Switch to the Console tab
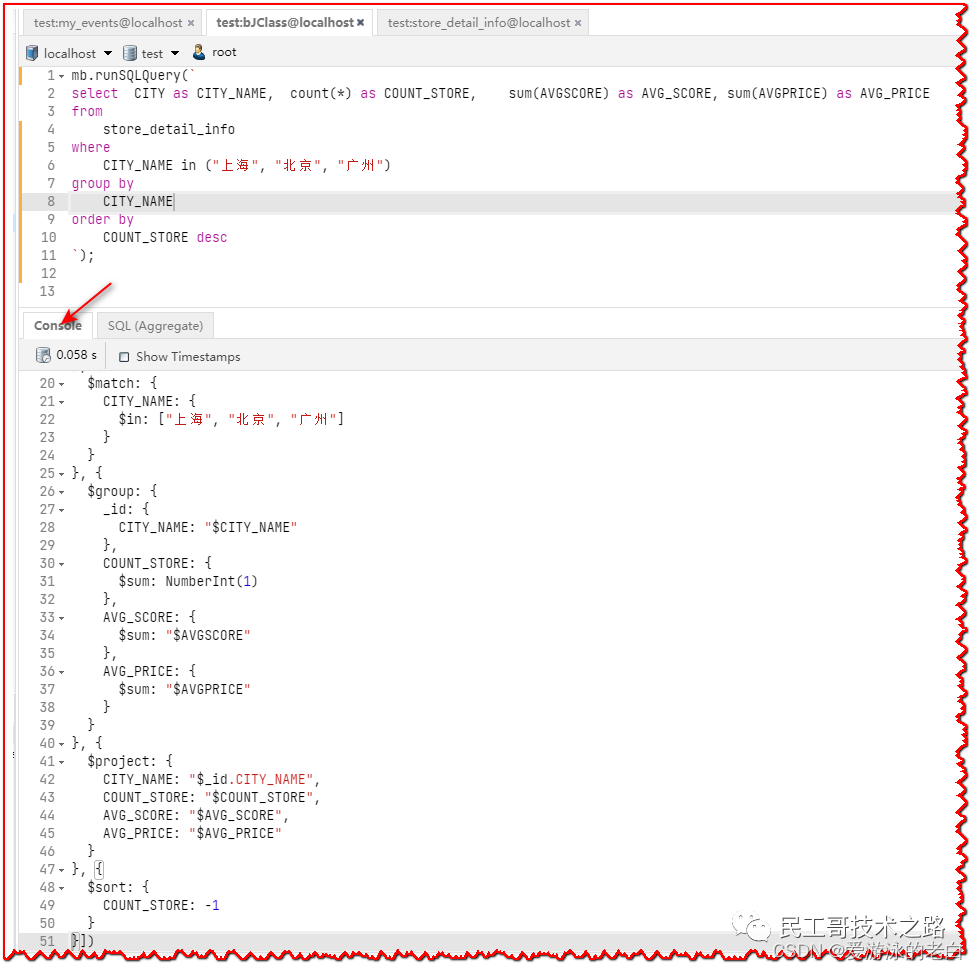 [x=58, y=325]
